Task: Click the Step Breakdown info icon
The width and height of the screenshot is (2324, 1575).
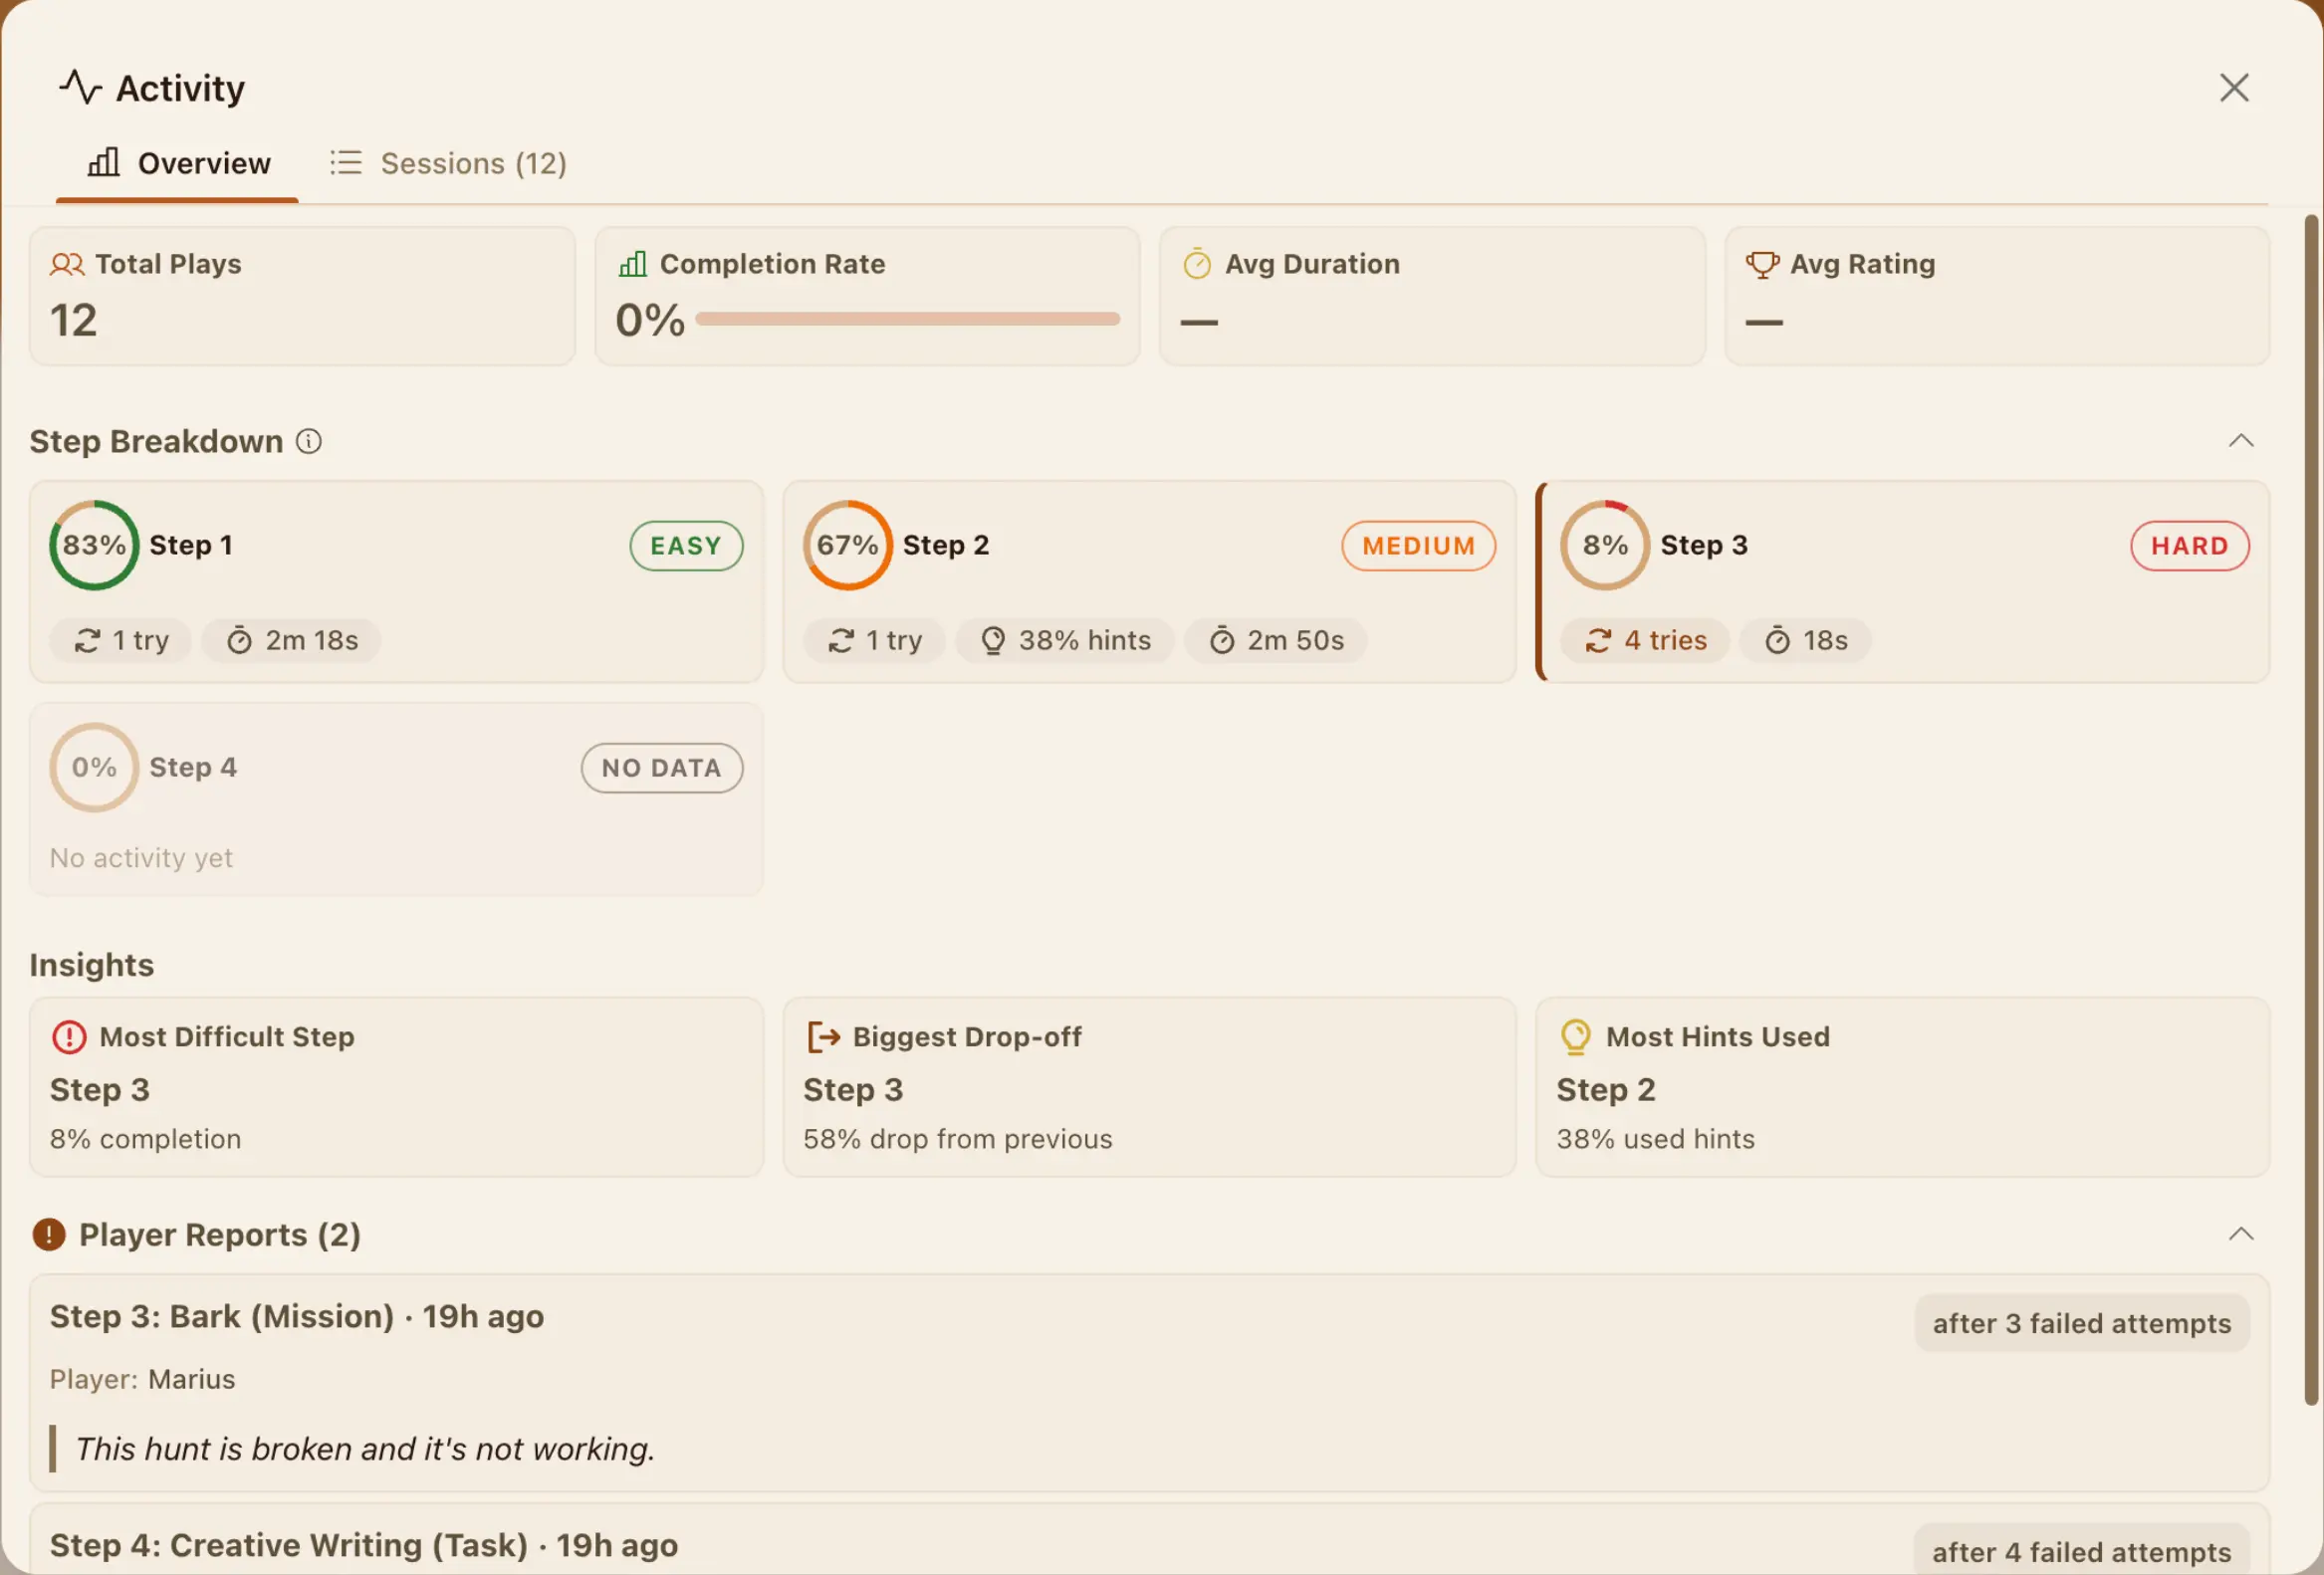Action: tap(309, 441)
